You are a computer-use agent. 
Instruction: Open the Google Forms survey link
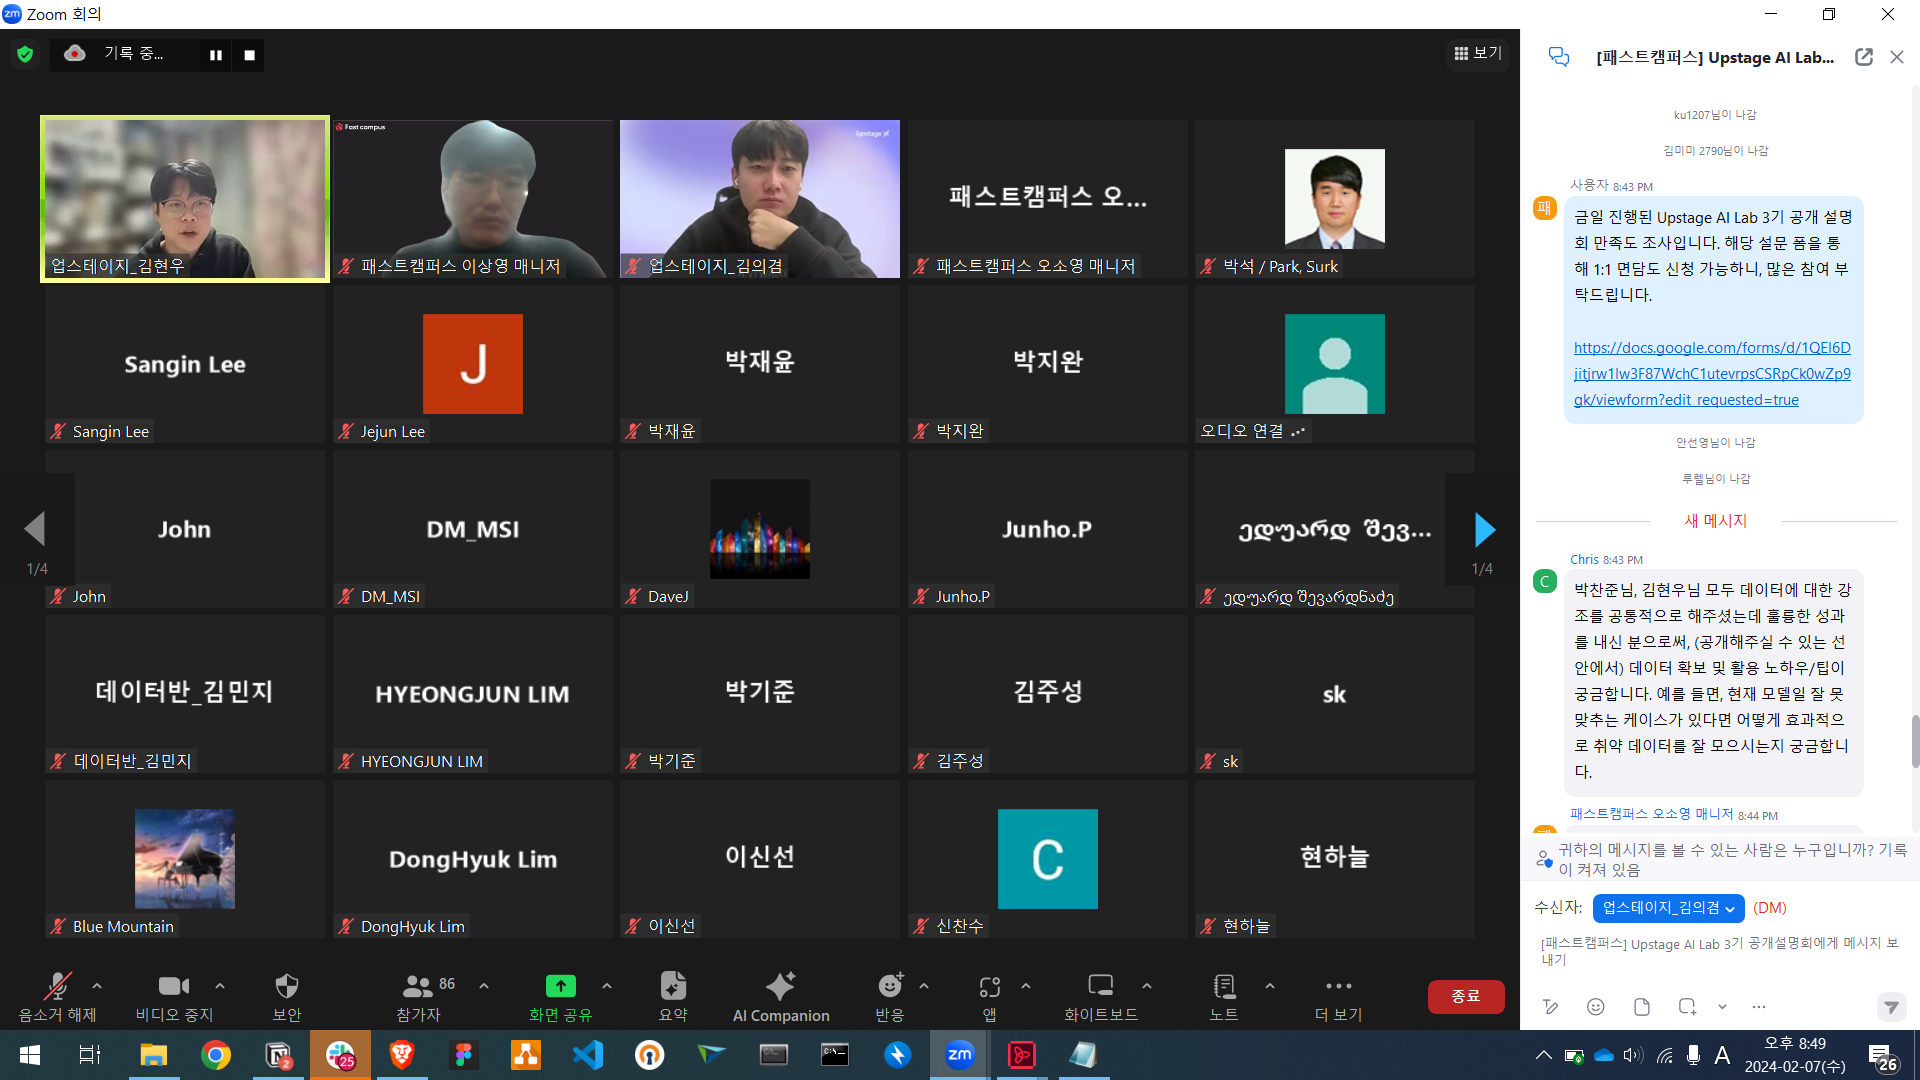1711,374
